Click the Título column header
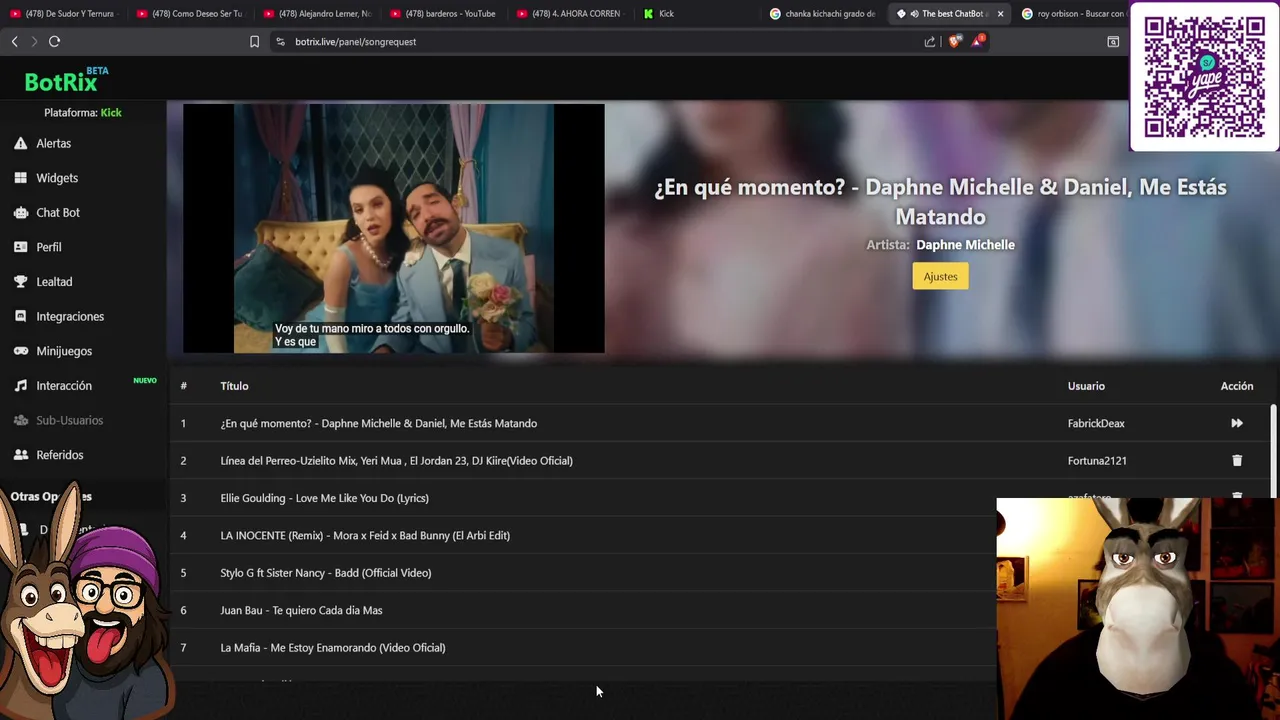Viewport: 1280px width, 720px height. click(x=234, y=386)
